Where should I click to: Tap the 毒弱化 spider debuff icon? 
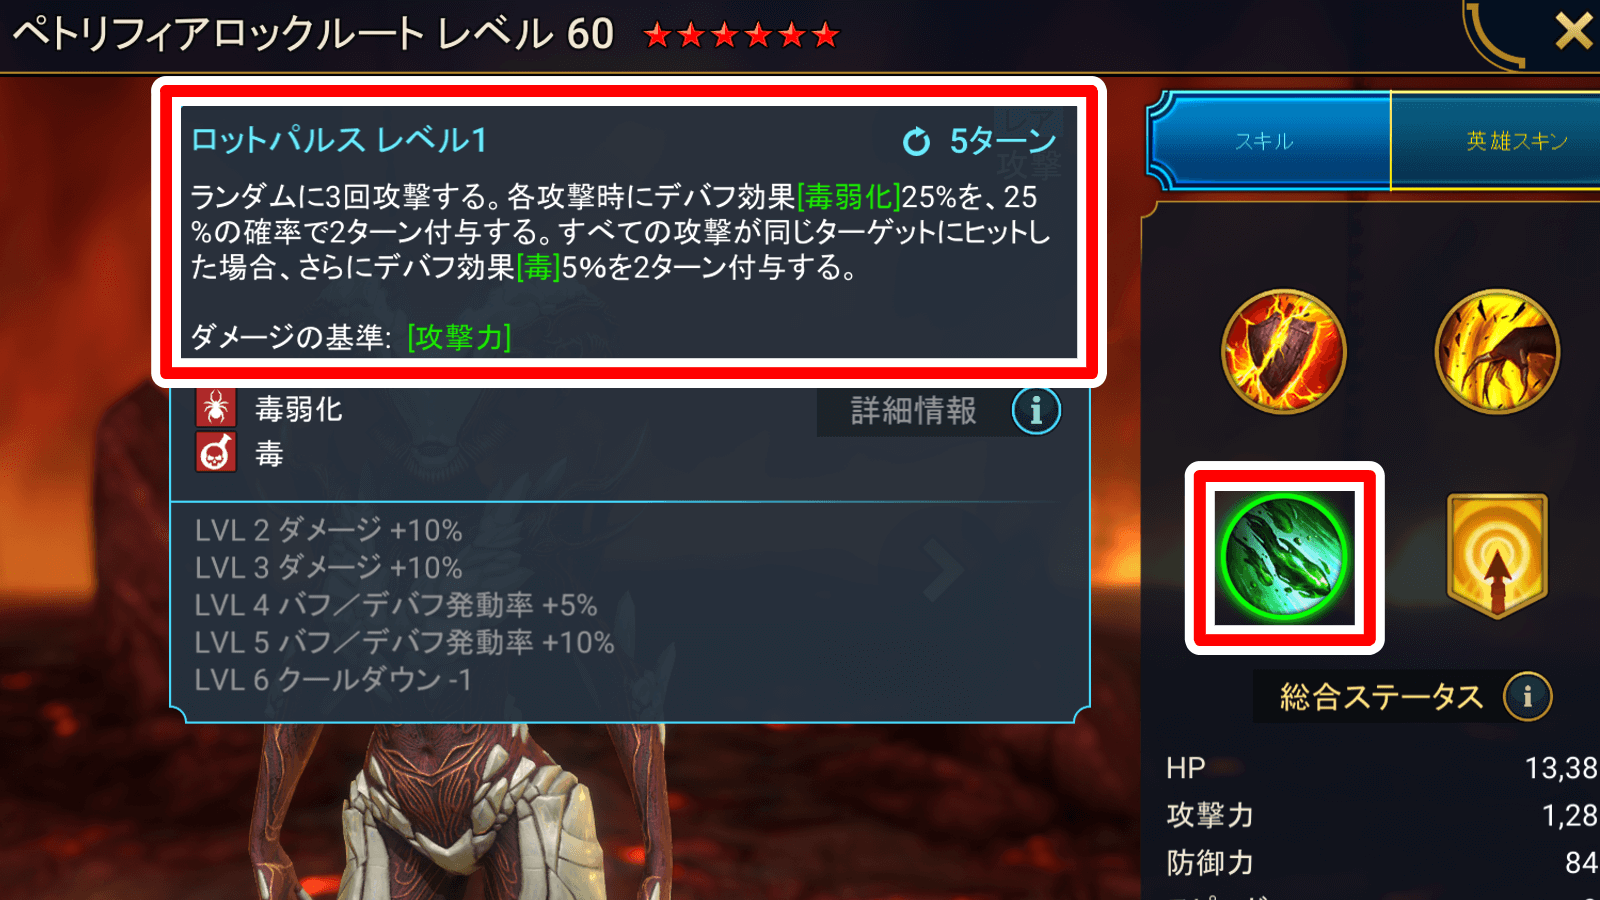[216, 408]
